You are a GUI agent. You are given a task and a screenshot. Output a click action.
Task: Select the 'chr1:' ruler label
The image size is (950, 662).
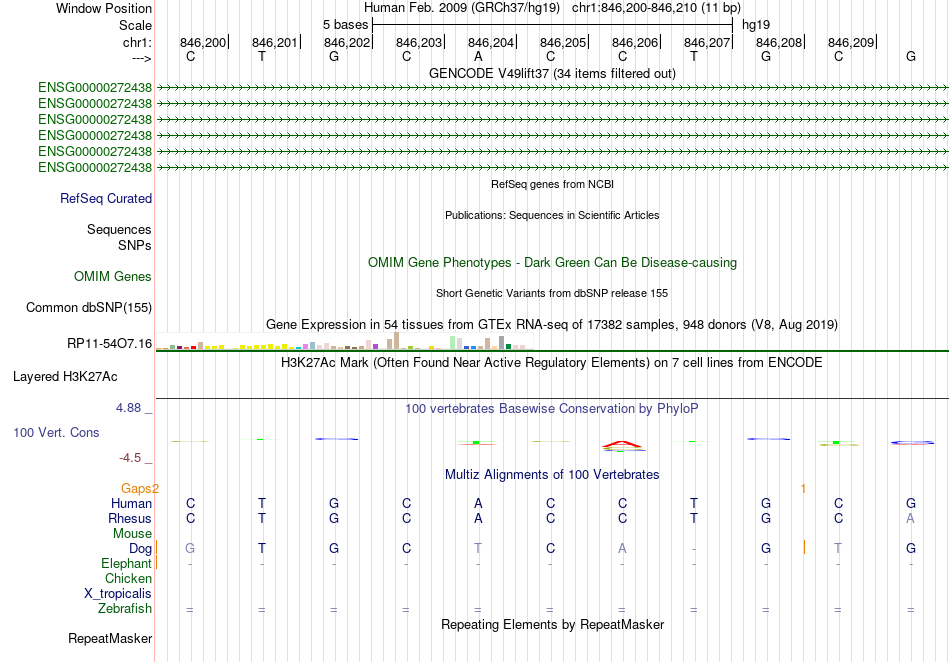[x=137, y=42]
